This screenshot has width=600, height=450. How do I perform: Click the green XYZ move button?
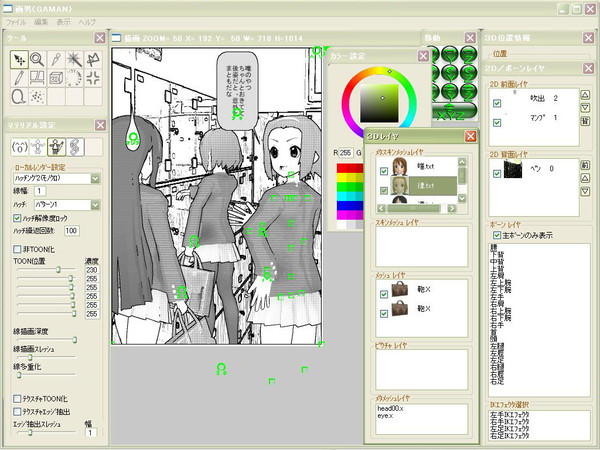[453, 111]
